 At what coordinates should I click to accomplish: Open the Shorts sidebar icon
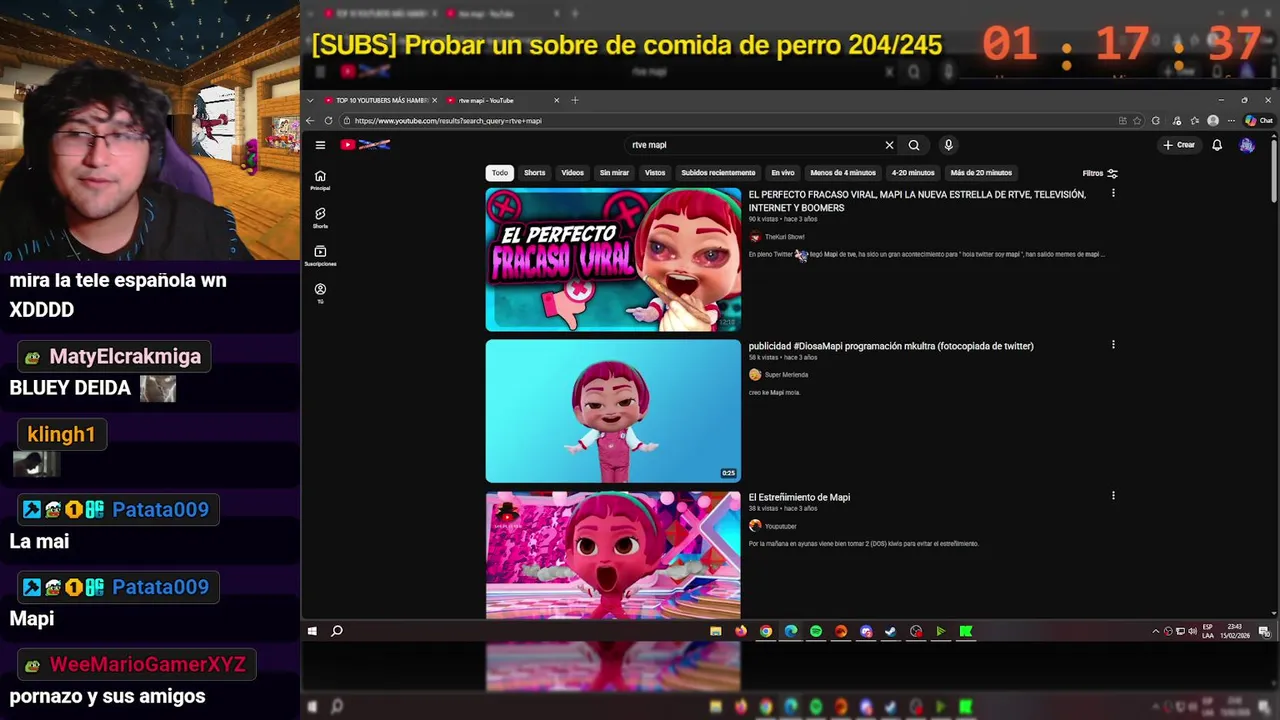pyautogui.click(x=320, y=218)
